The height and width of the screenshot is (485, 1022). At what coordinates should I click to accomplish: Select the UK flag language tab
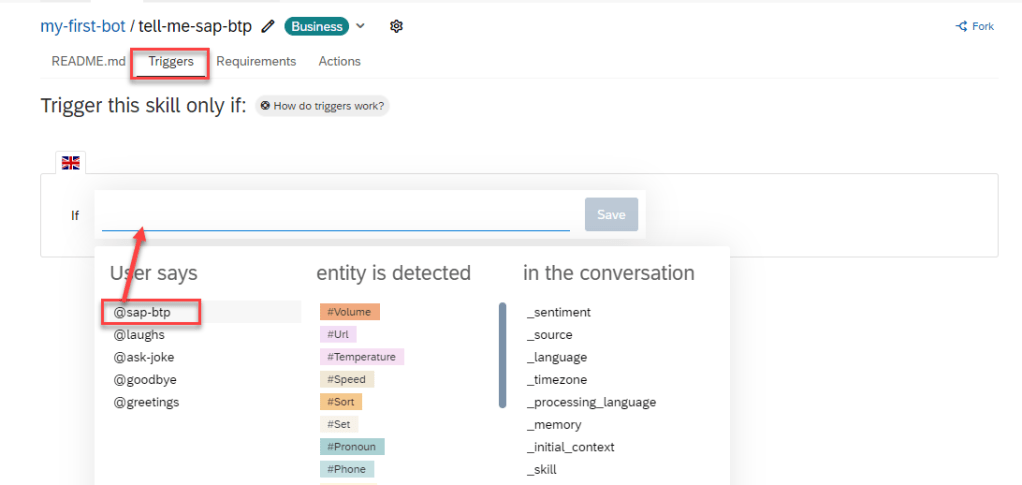71,162
